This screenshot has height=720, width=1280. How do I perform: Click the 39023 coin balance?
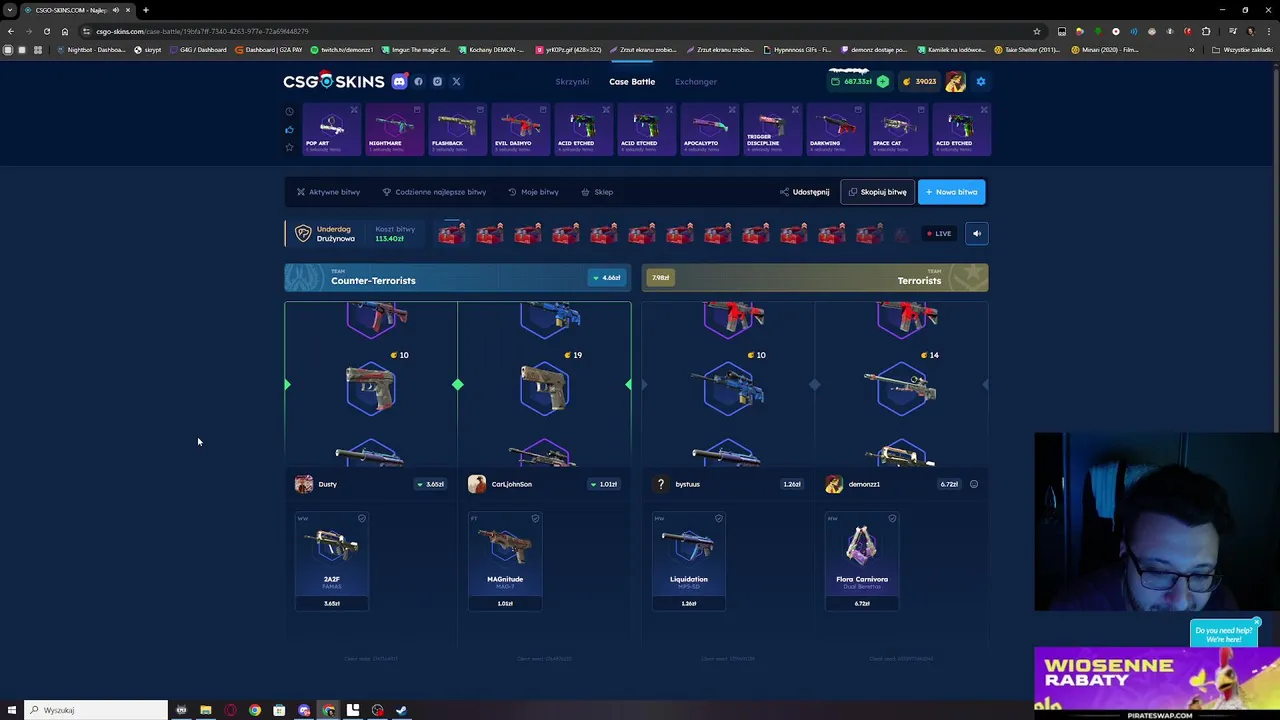click(x=920, y=82)
